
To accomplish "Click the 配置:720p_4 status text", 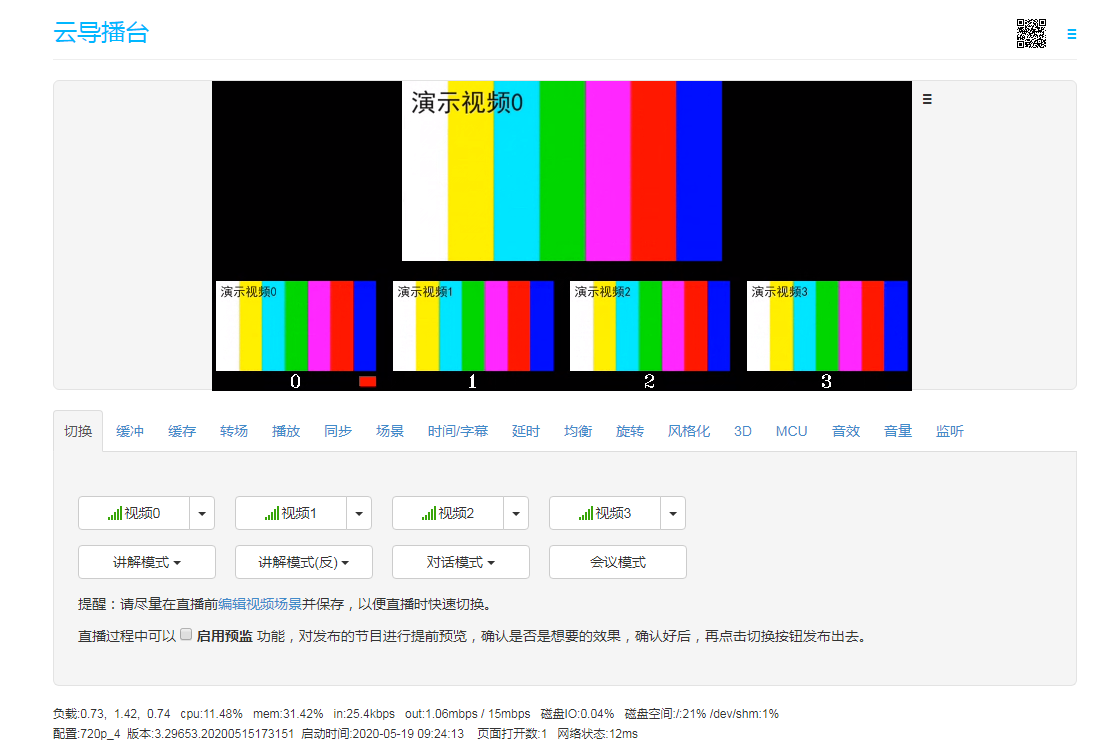I will coord(86,734).
